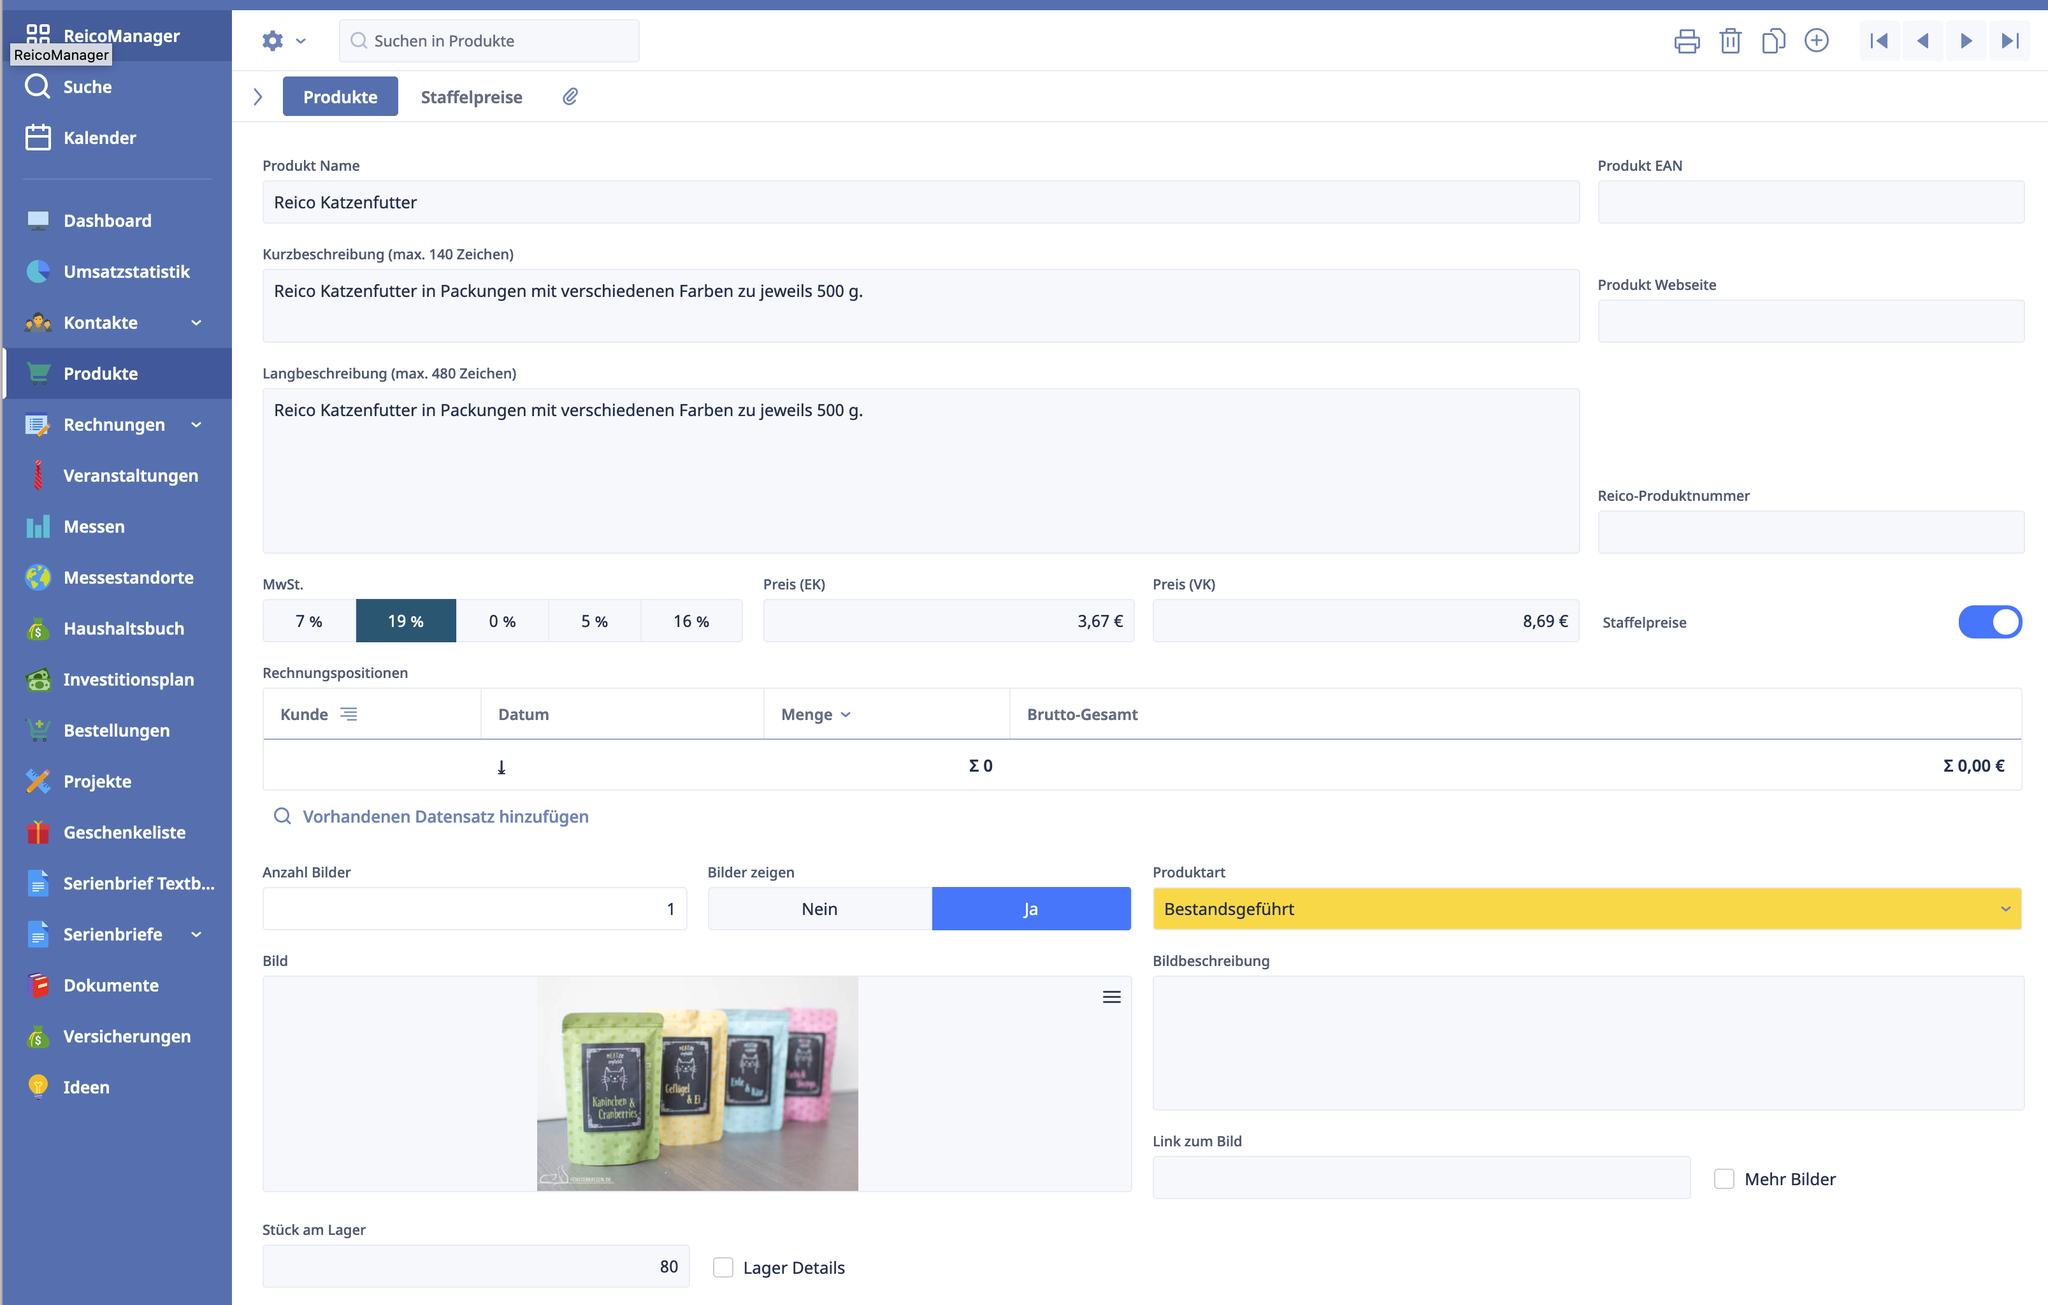Click the Geschenkeliste gift icon
This screenshot has height=1305, width=2048.
38,832
